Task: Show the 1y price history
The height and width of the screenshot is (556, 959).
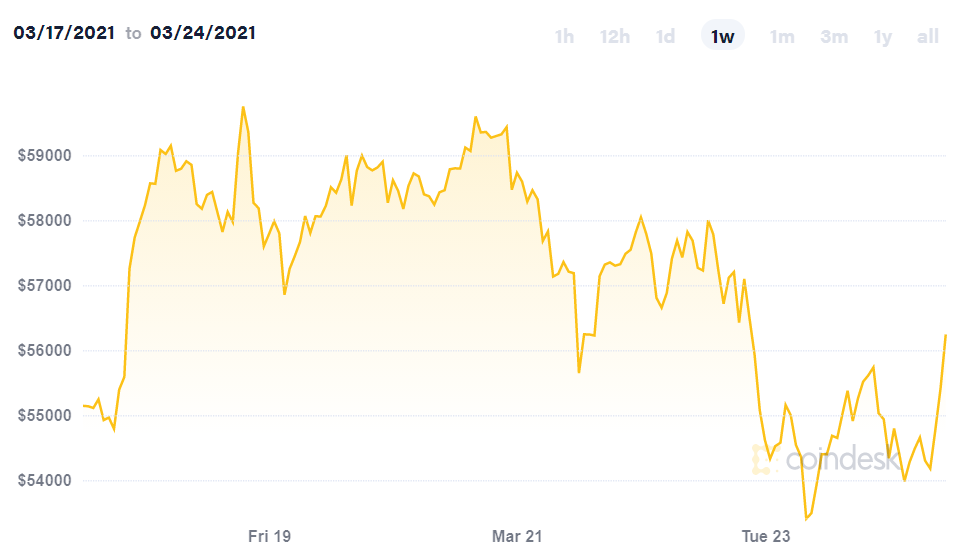Action: coord(882,37)
